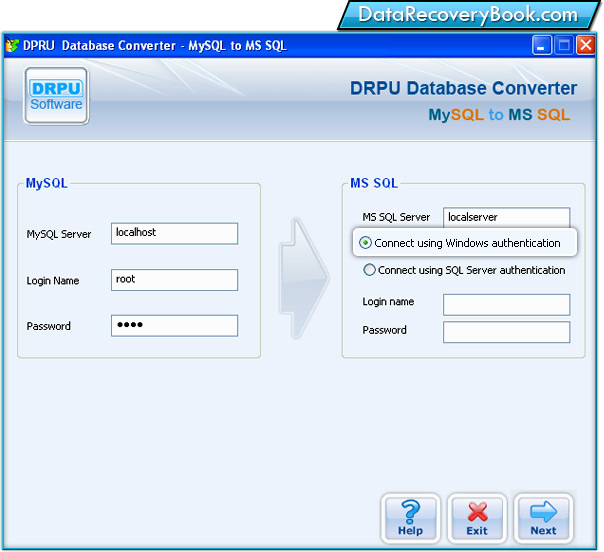Click the DataRecoveryBook.com banner
The image size is (604, 552).
click(x=468, y=15)
